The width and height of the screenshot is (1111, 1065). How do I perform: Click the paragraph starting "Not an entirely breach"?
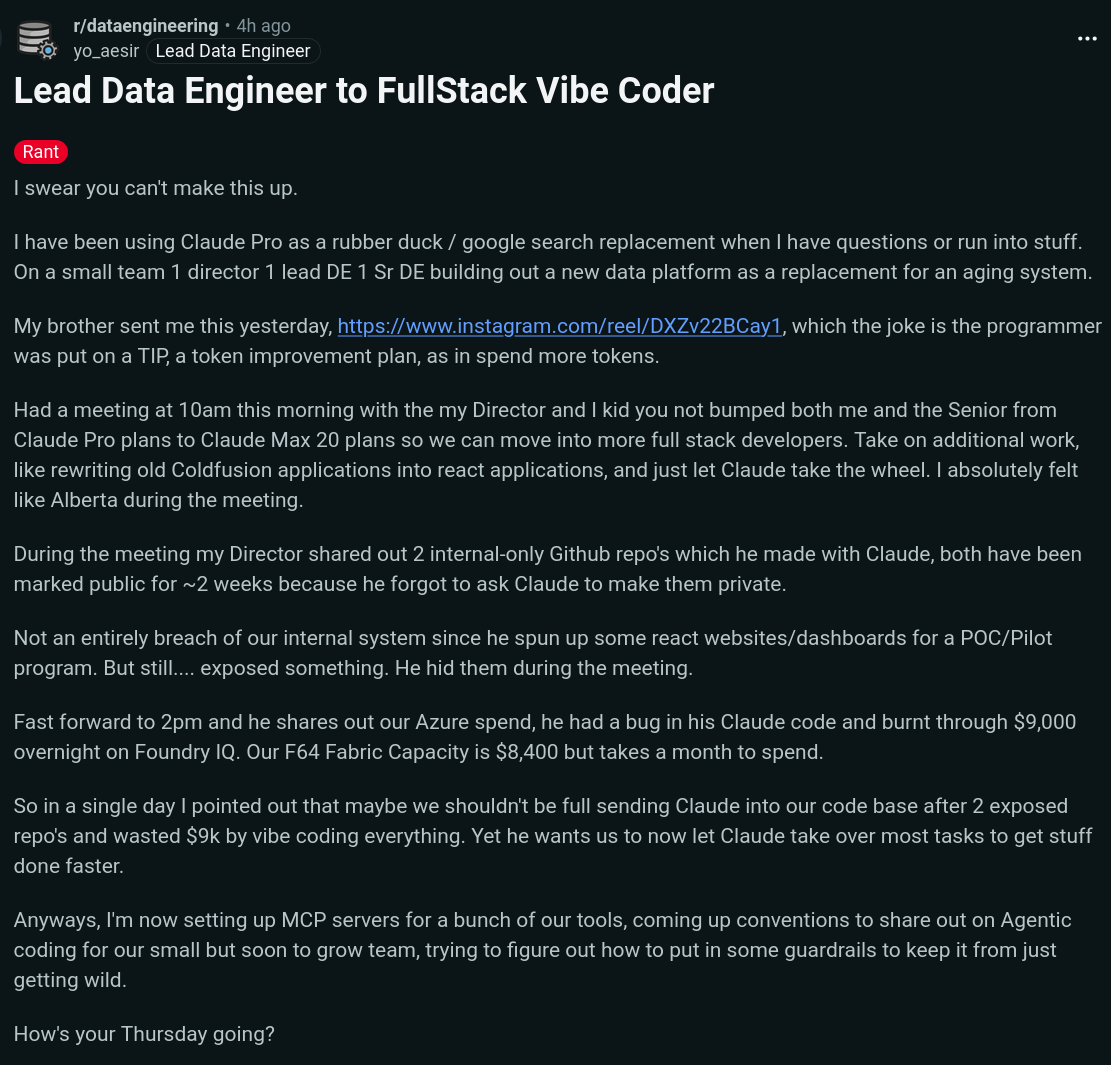tap(532, 652)
